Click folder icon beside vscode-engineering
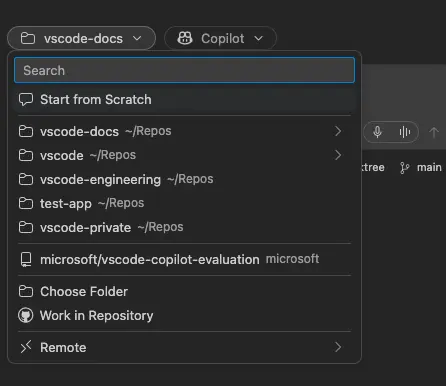This screenshot has height=386, width=446. coord(26,179)
